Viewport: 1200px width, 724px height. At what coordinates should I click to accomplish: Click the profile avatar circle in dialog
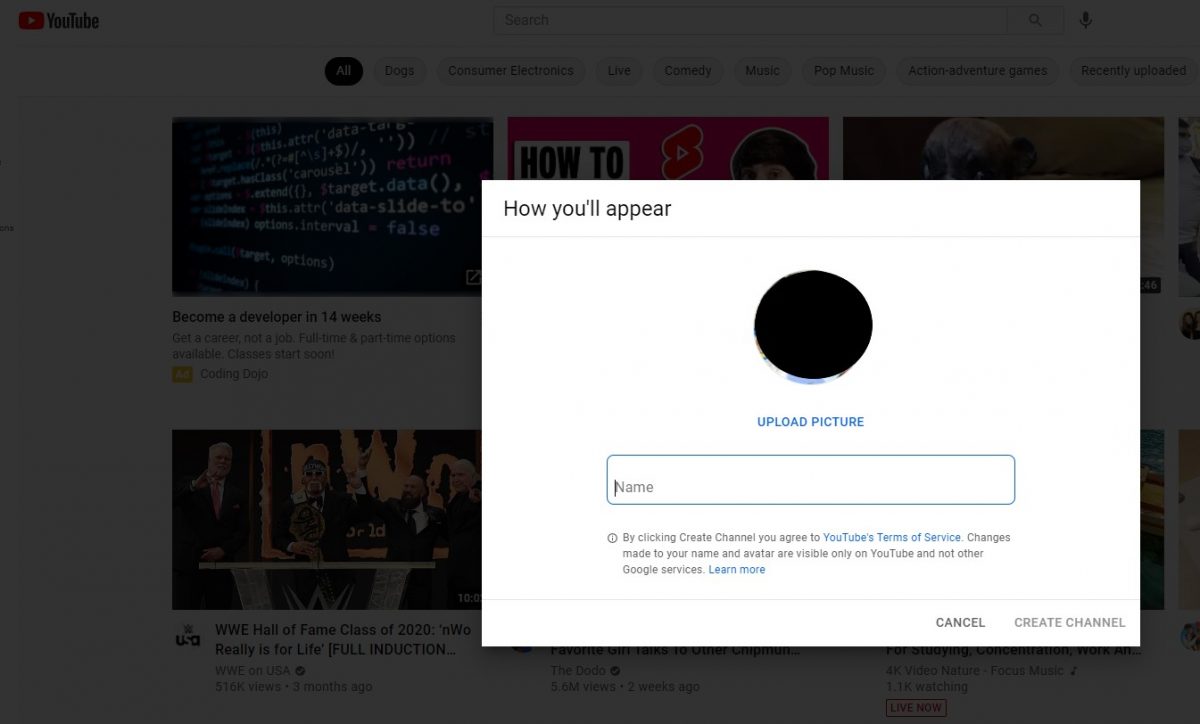coord(813,326)
